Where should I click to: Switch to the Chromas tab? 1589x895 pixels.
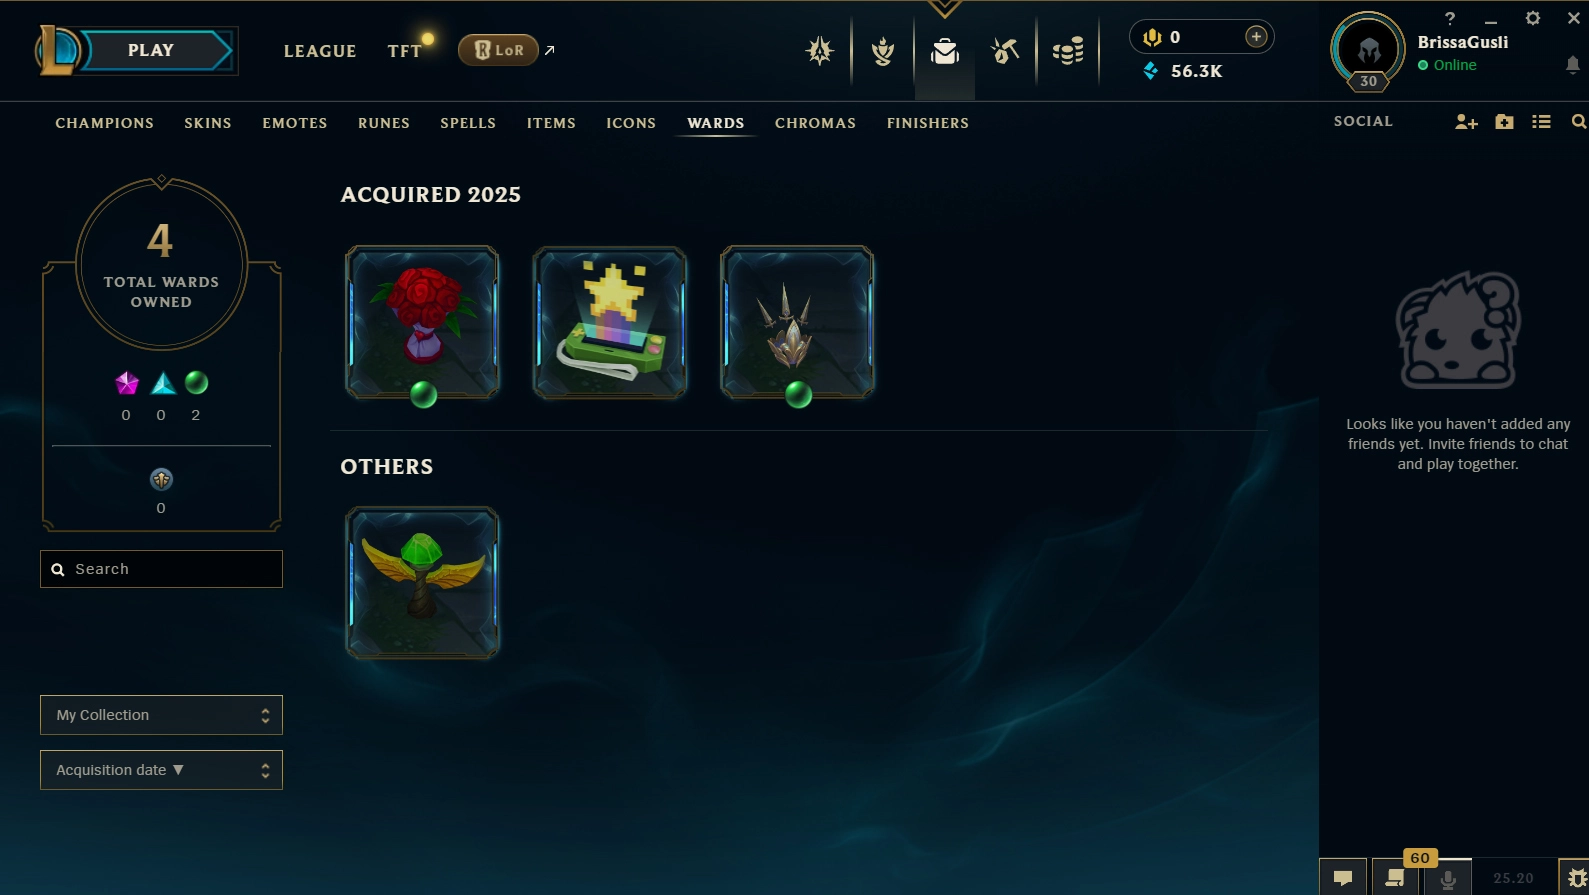815,123
